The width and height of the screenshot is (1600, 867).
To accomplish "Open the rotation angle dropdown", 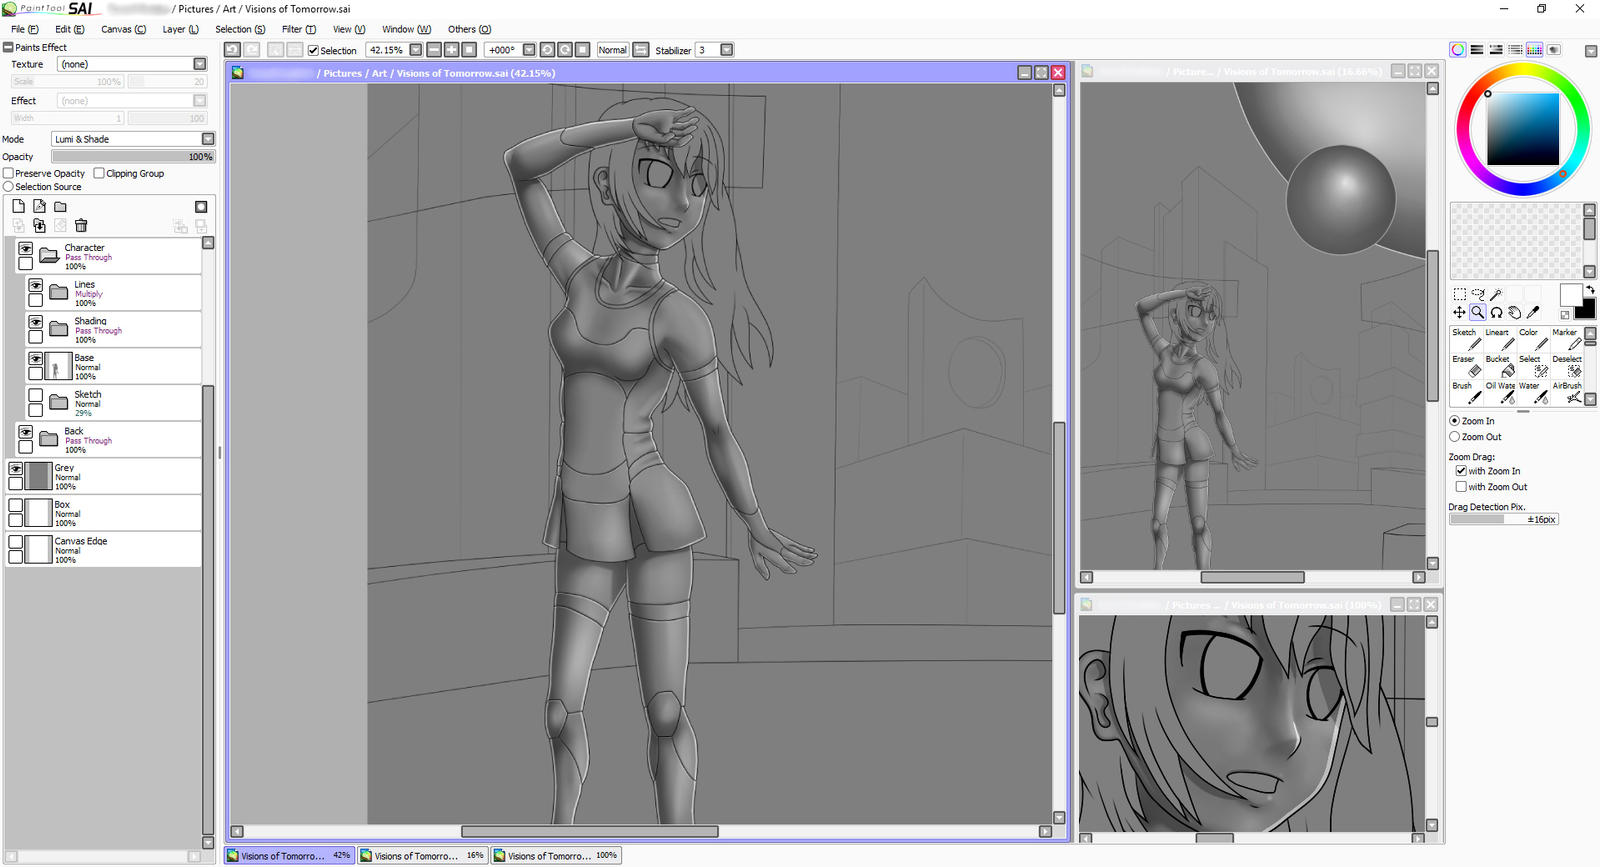I will 529,49.
